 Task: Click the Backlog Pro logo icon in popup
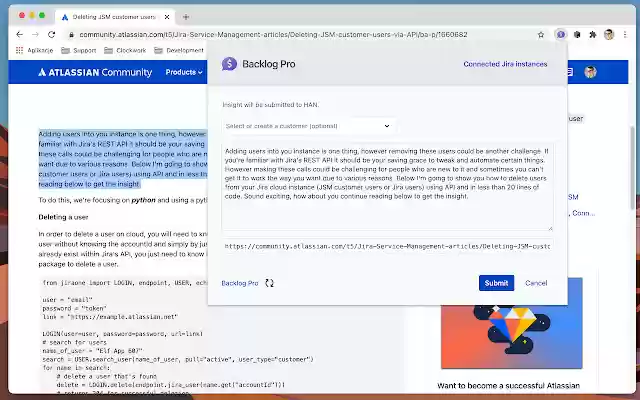coord(229,64)
